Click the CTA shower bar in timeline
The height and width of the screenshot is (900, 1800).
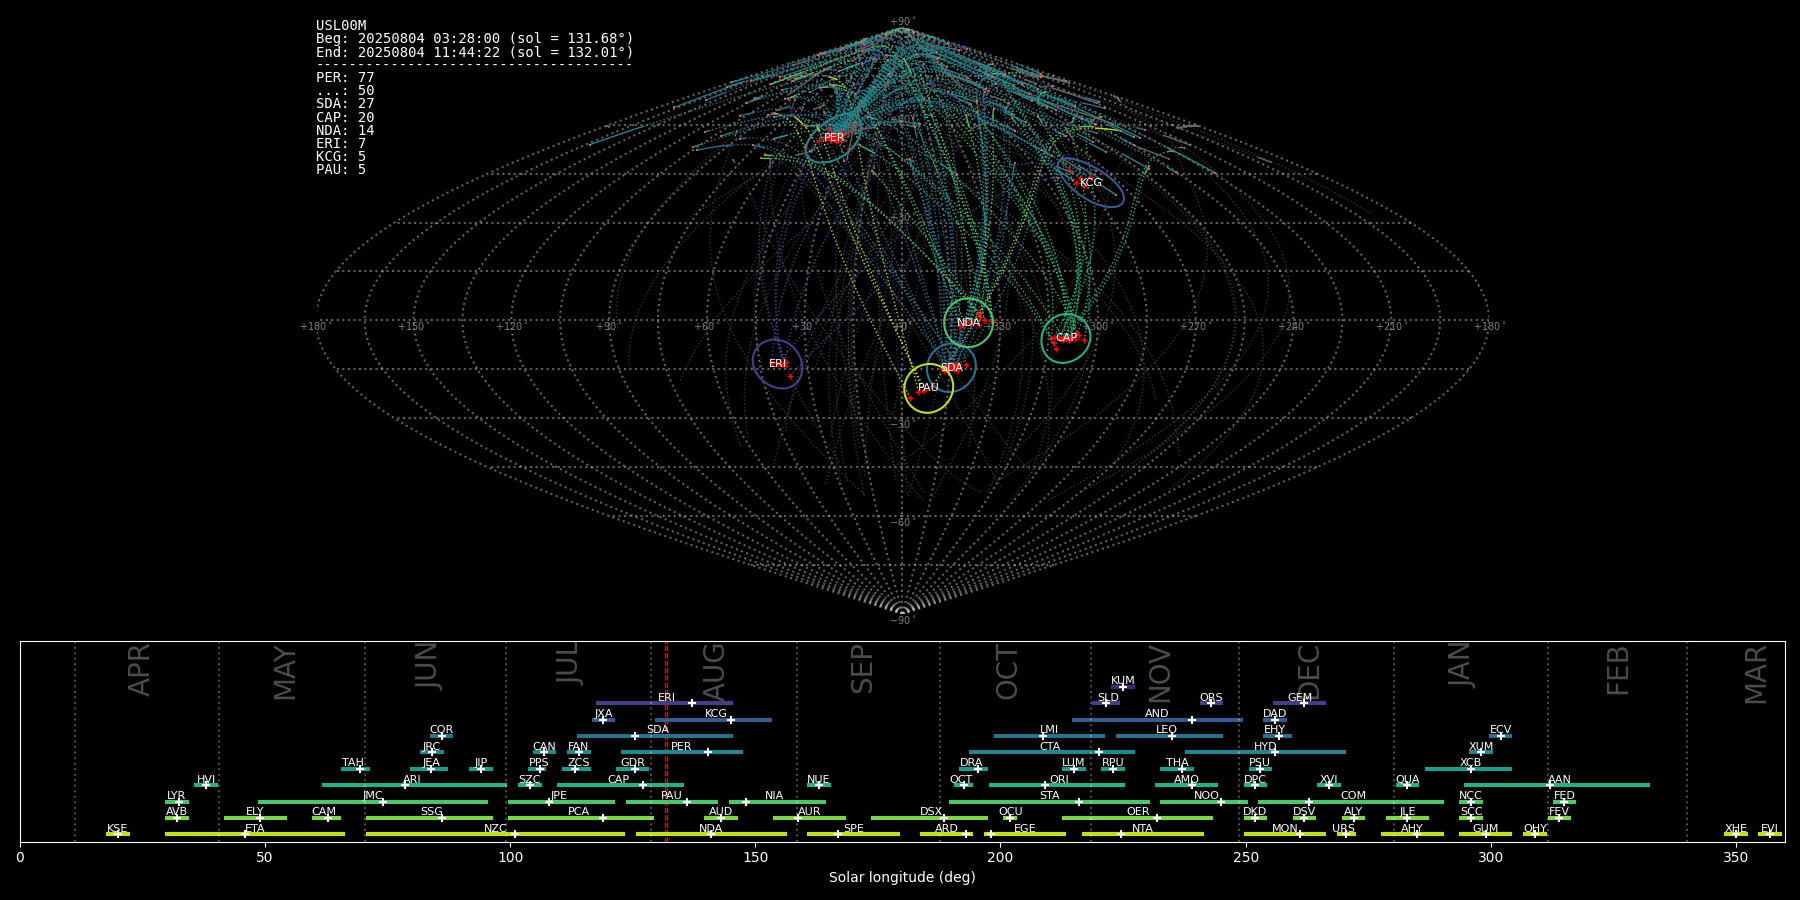pos(1052,752)
